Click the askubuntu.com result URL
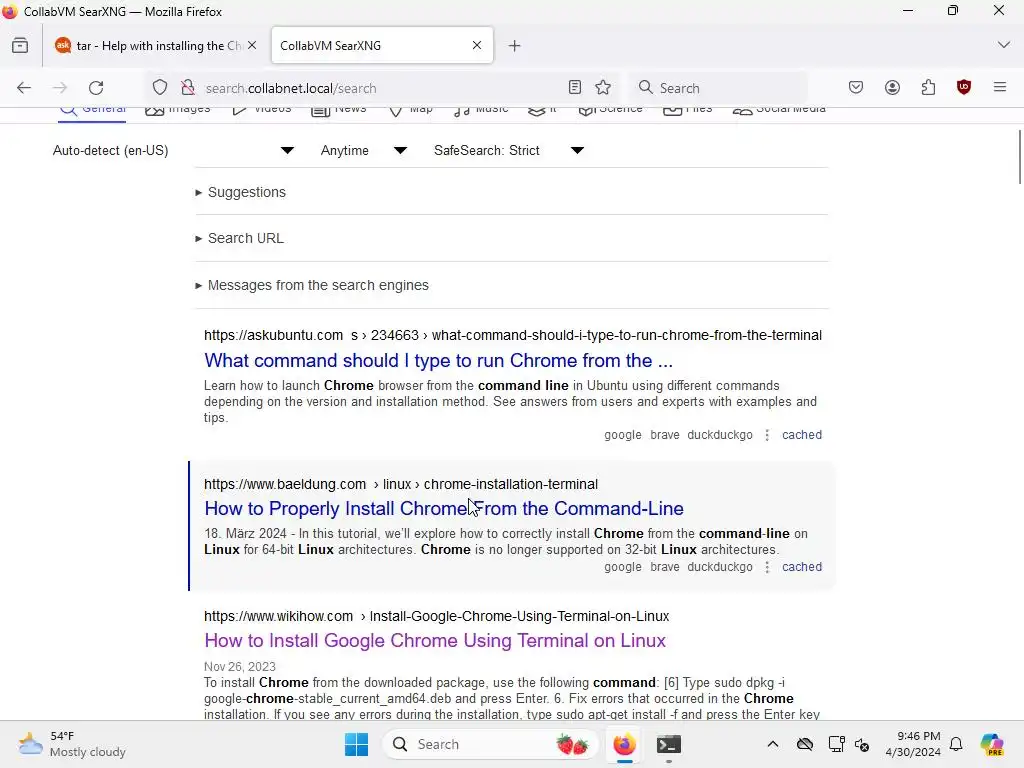The image size is (1024, 768). [x=513, y=335]
